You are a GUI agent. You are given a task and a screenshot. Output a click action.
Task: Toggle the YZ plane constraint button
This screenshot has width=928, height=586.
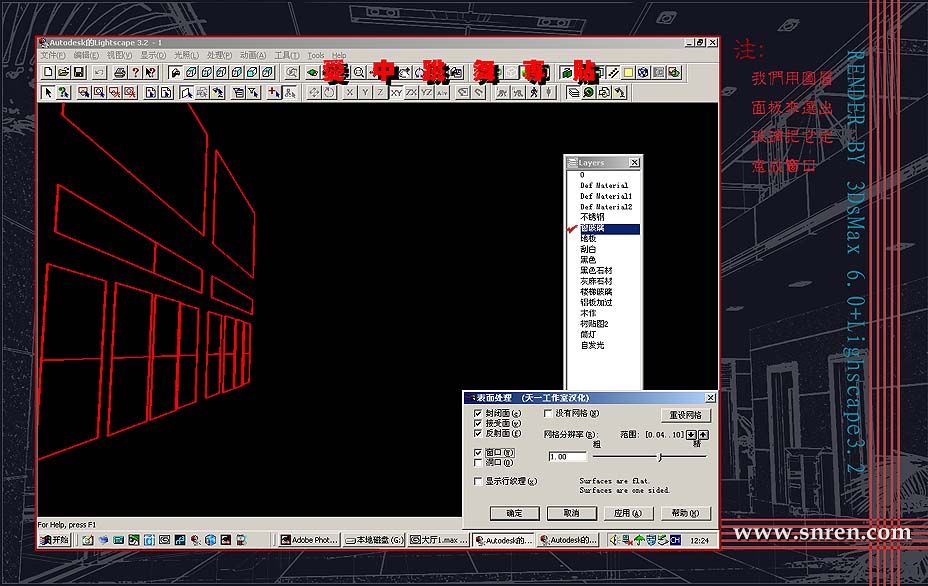tap(427, 92)
